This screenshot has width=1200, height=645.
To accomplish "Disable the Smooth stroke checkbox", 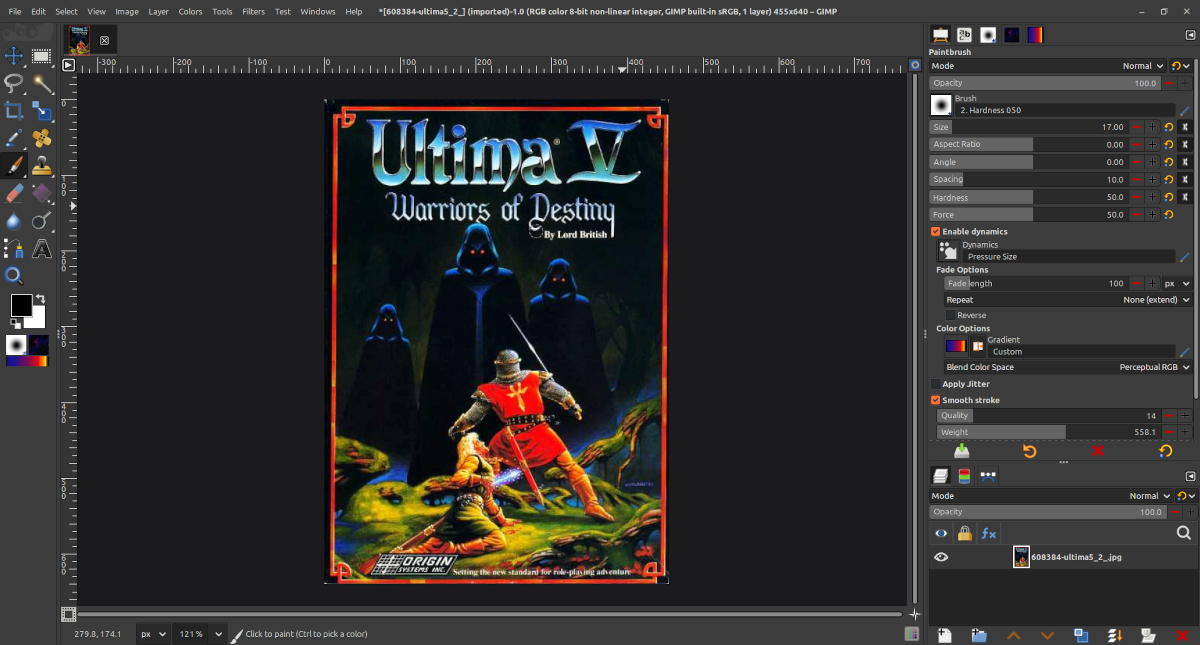I will (936, 400).
